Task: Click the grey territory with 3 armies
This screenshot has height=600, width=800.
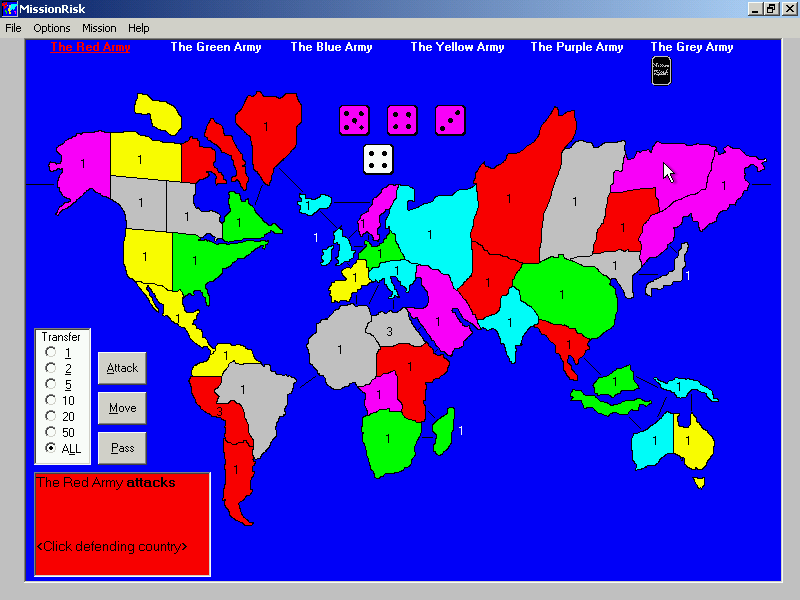Action: pyautogui.click(x=392, y=331)
